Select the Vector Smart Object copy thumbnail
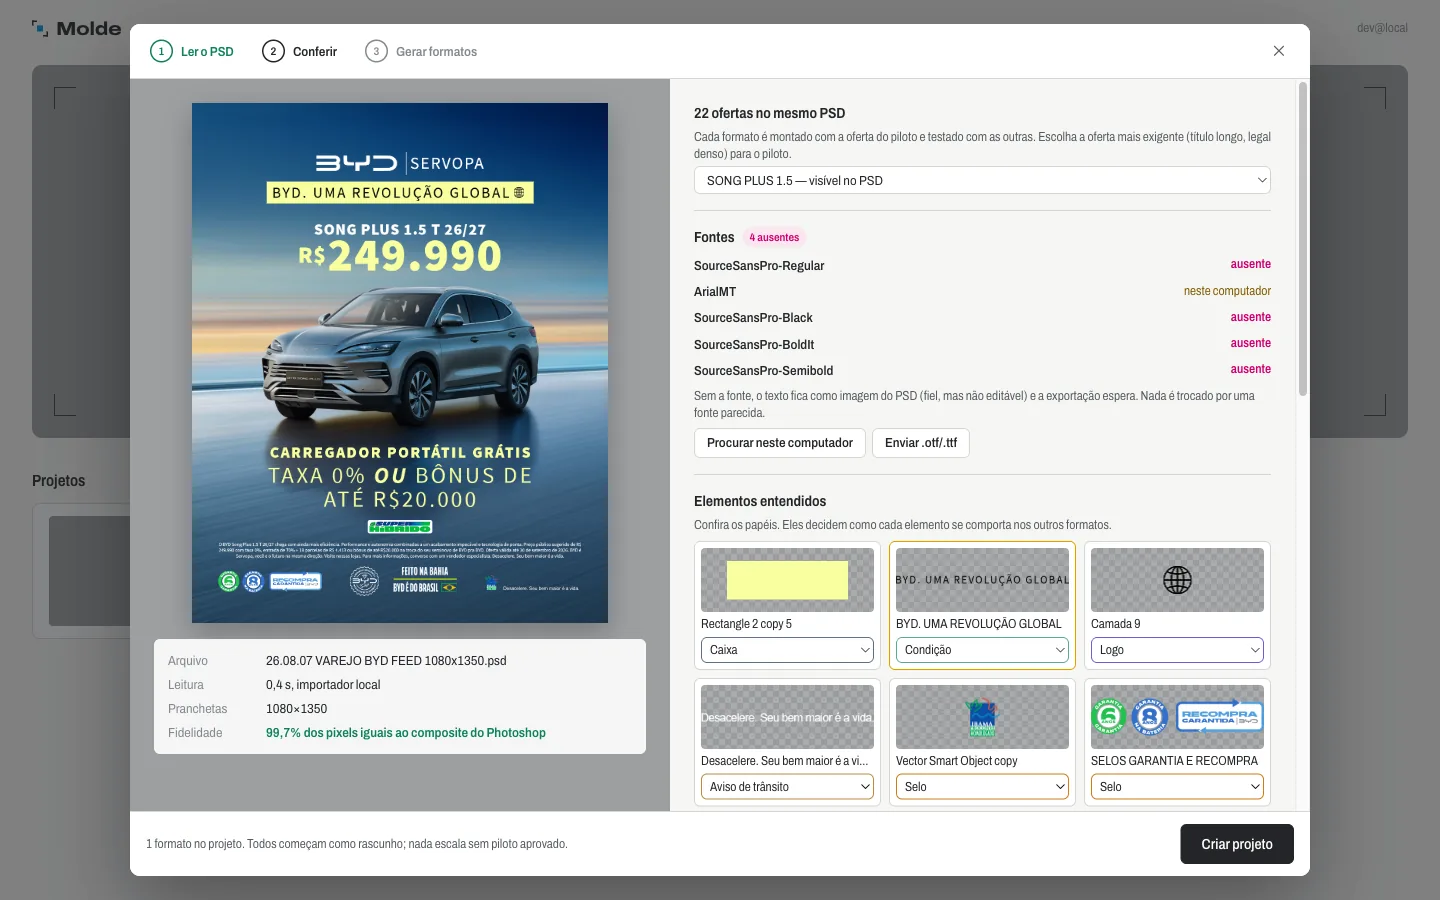 click(982, 717)
